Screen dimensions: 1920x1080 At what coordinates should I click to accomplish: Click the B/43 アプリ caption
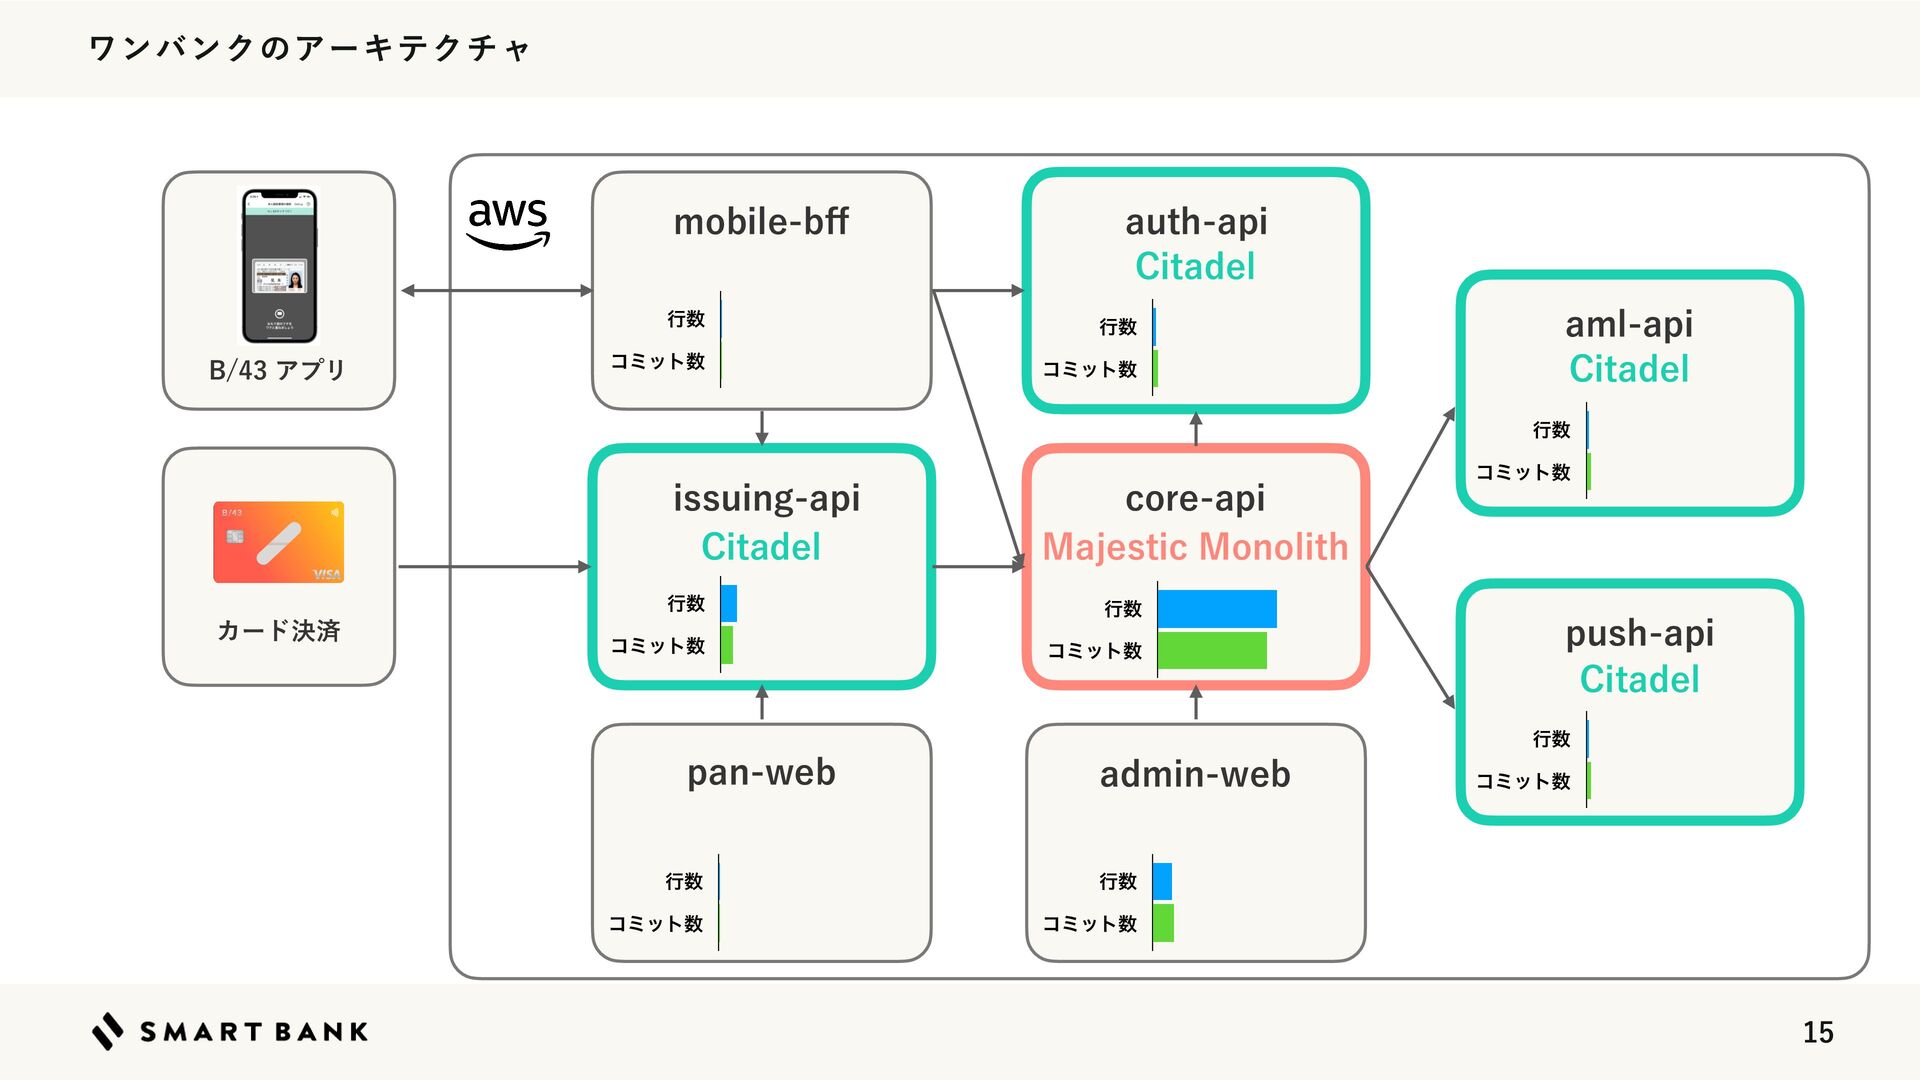pos(277,370)
